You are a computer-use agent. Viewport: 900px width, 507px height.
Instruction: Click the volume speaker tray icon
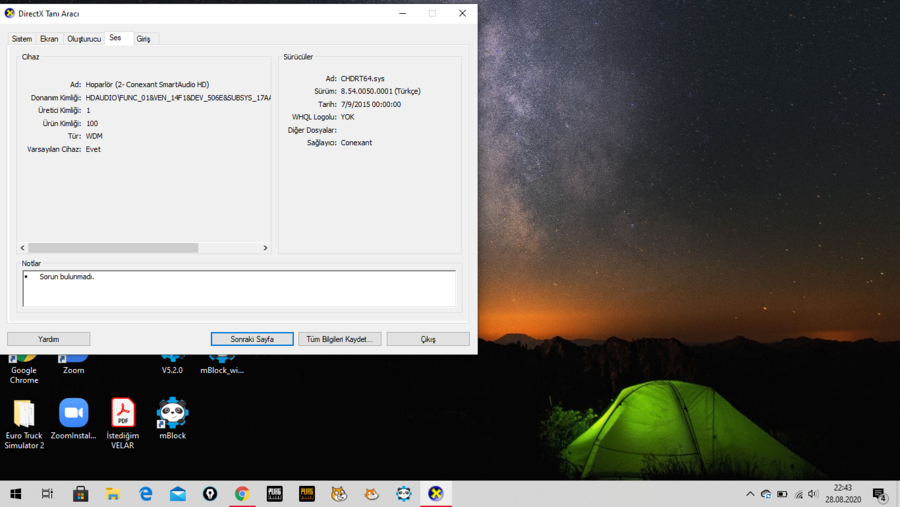coord(813,494)
